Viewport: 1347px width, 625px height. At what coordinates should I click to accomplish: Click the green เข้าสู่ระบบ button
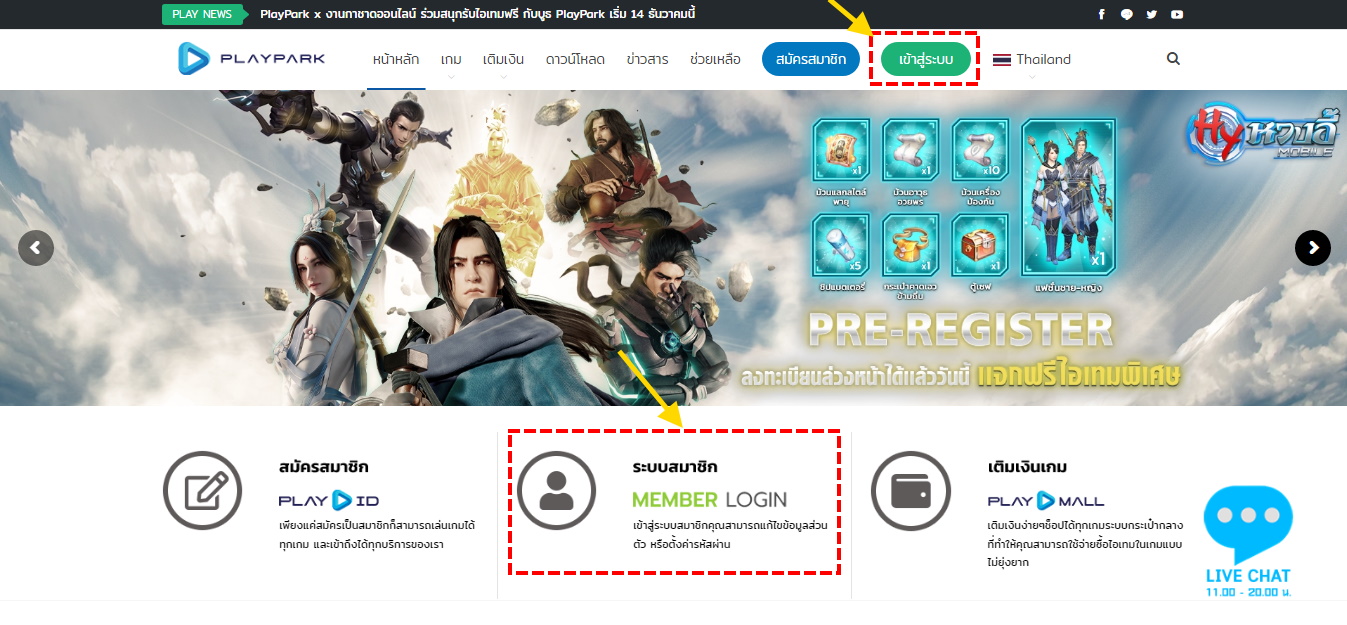(x=926, y=60)
